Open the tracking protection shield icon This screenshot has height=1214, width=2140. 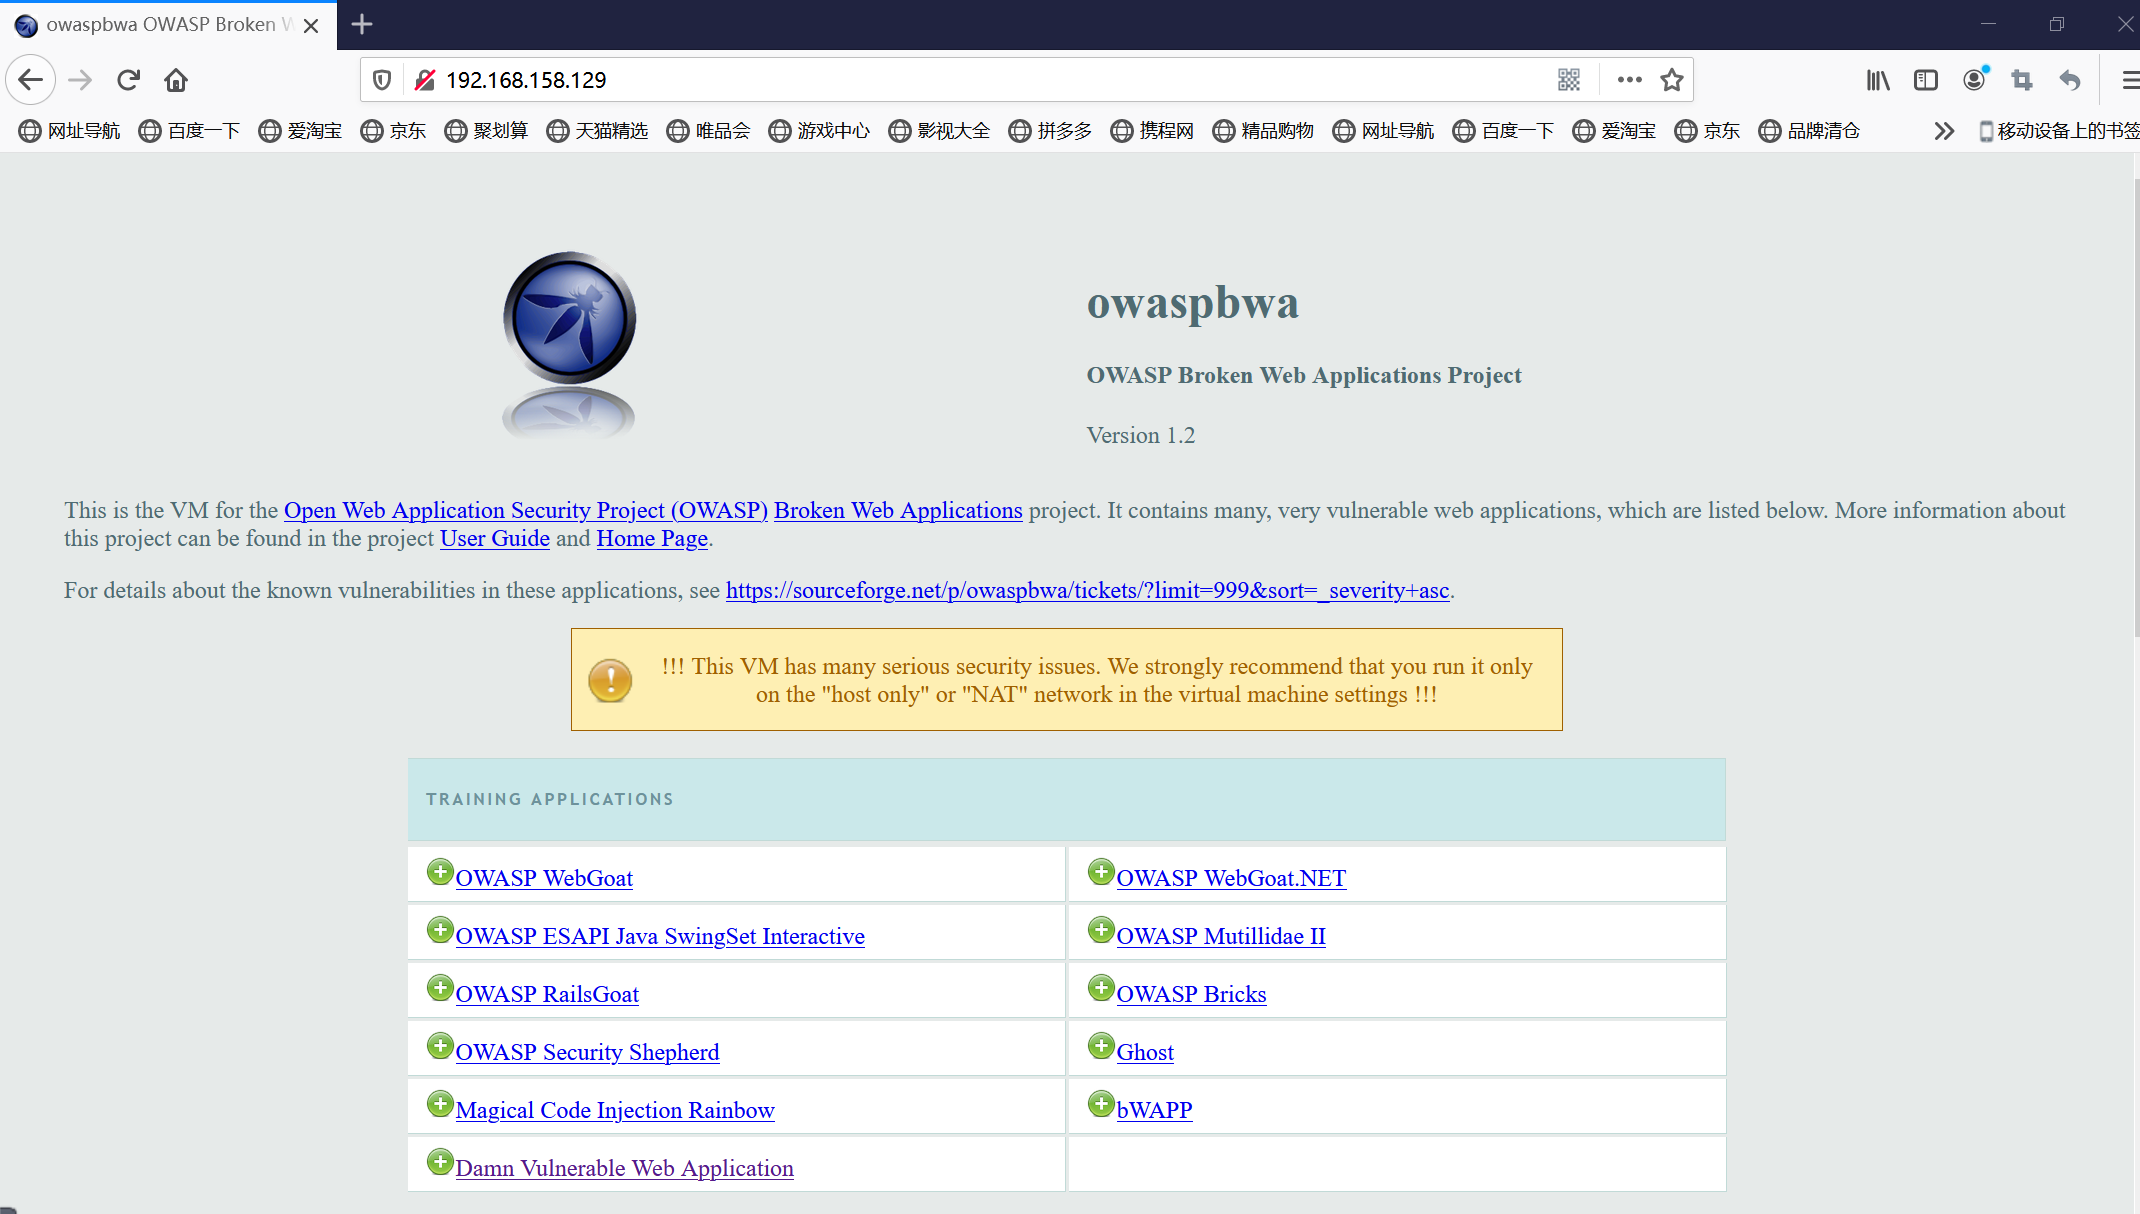point(382,80)
